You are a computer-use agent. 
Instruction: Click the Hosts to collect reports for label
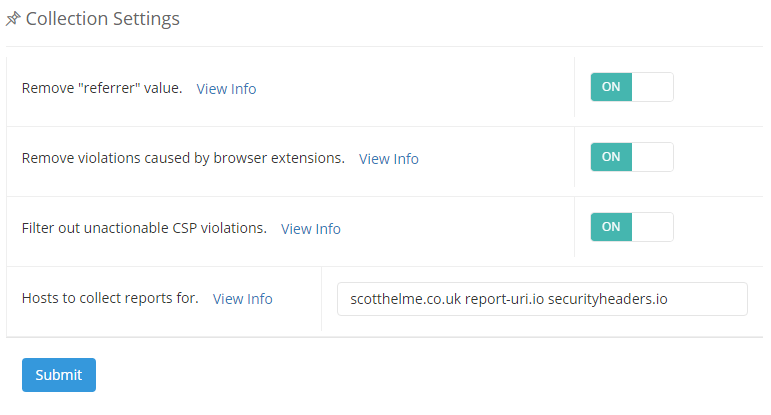point(110,298)
